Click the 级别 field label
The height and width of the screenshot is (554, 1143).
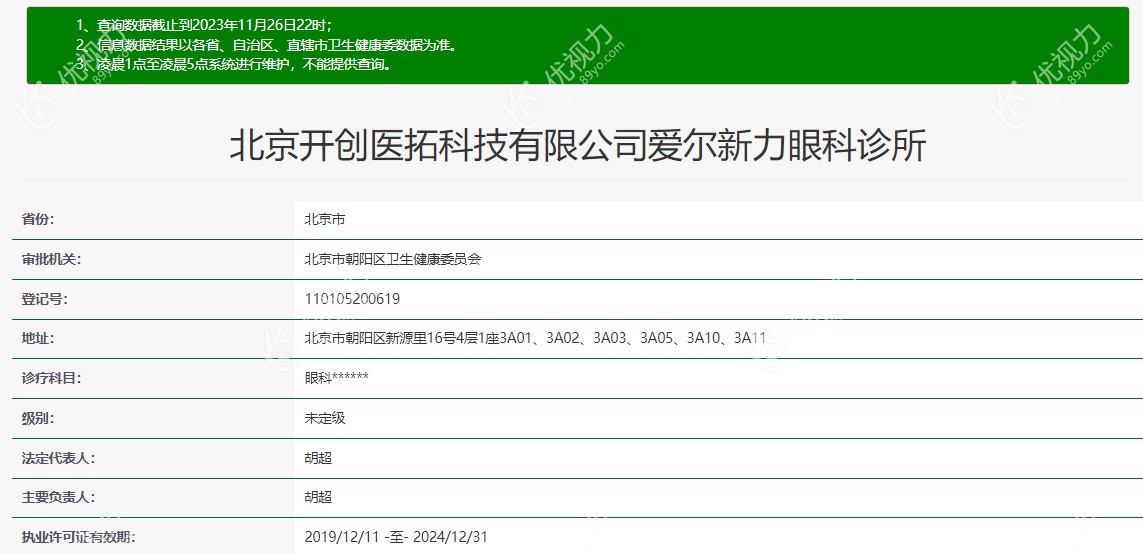click(38, 418)
